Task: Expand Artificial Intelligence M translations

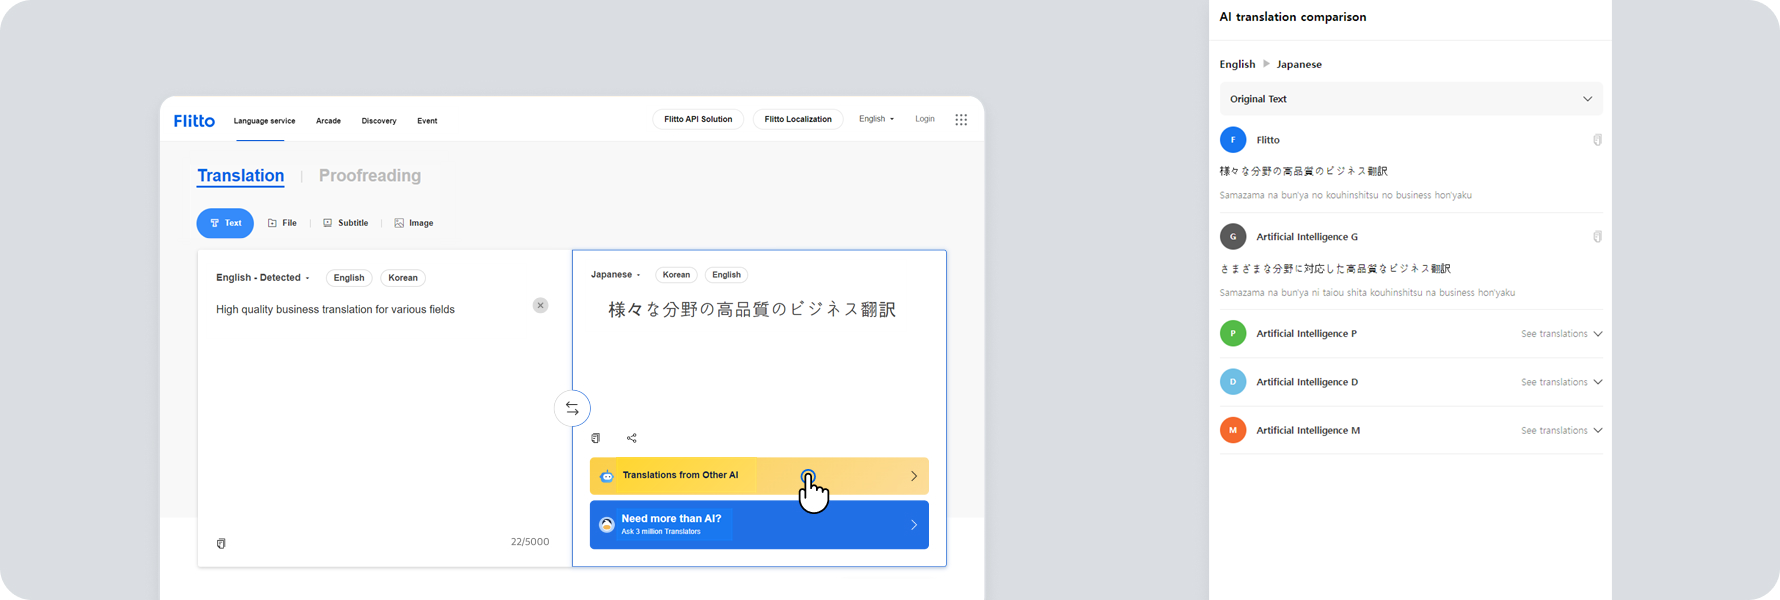Action: coord(1561,430)
